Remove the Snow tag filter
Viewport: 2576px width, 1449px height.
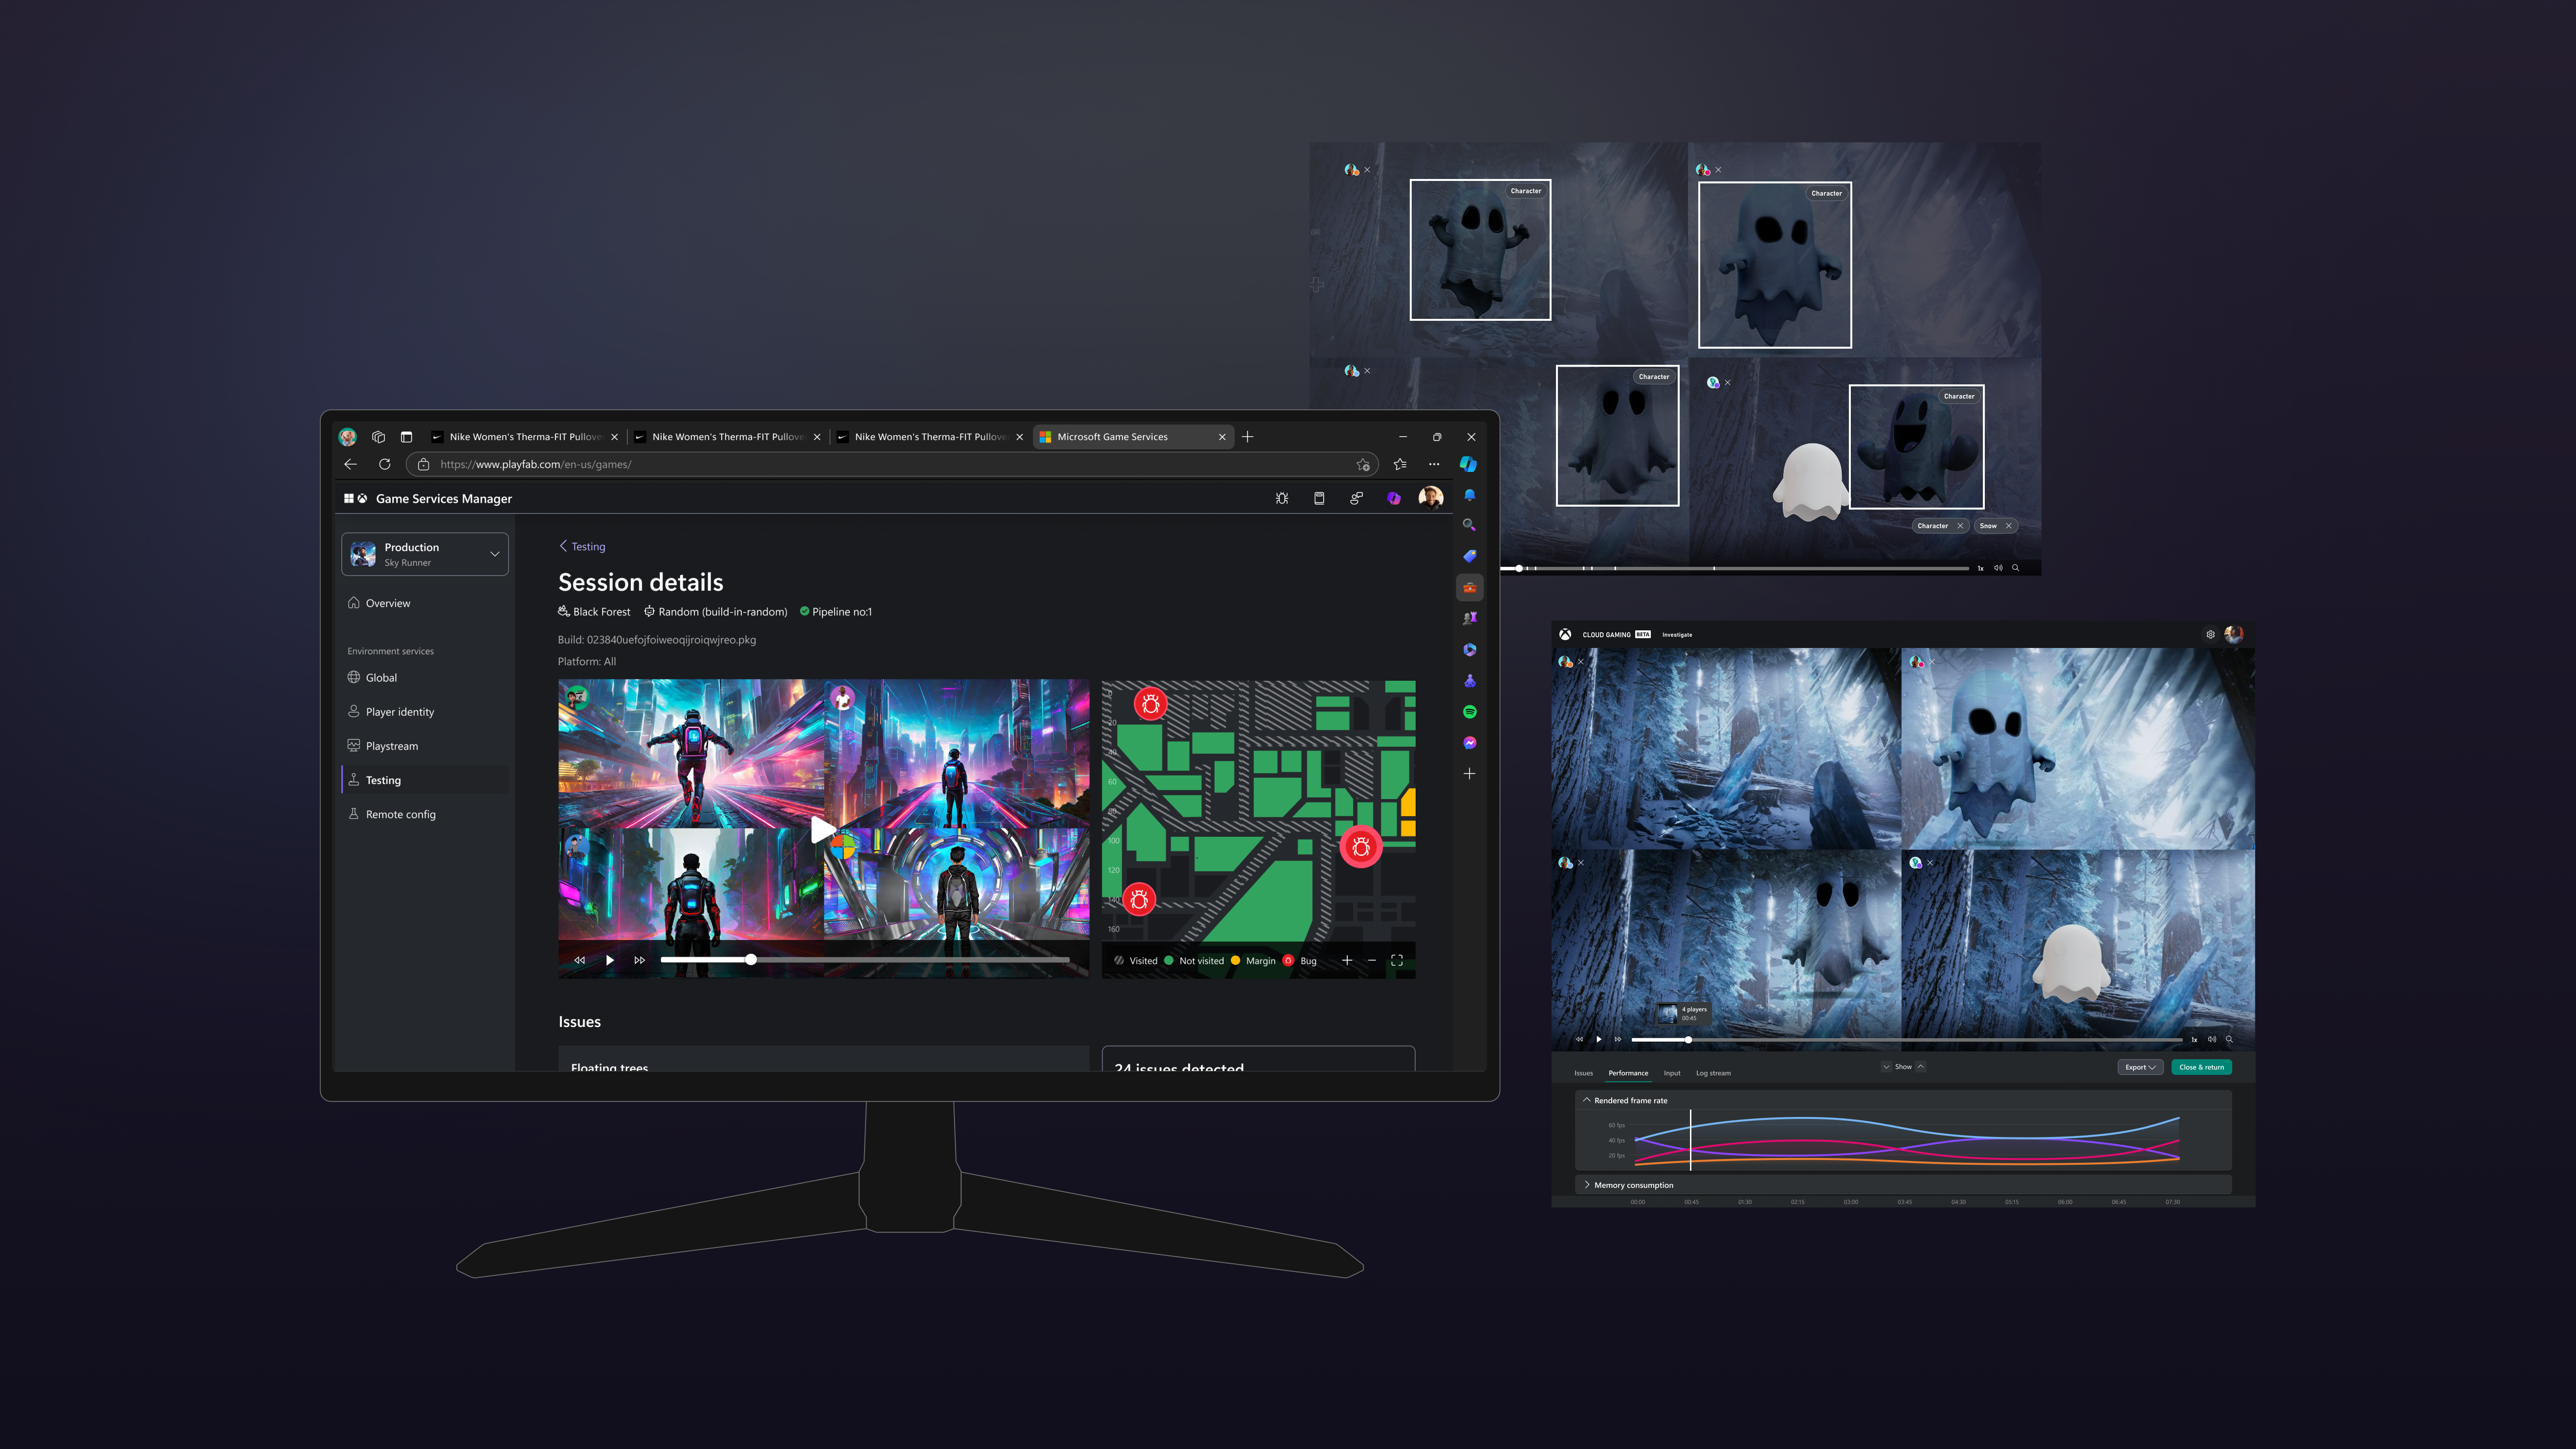[2008, 526]
